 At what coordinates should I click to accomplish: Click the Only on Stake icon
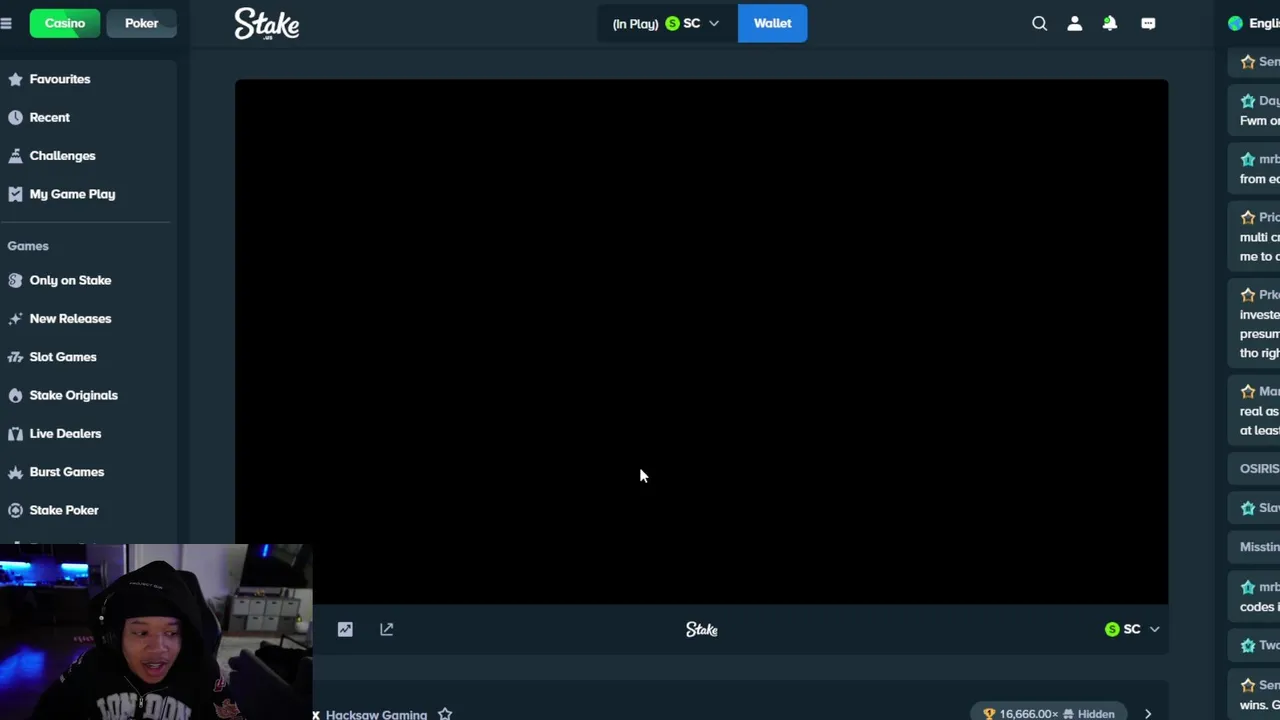pyautogui.click(x=15, y=280)
